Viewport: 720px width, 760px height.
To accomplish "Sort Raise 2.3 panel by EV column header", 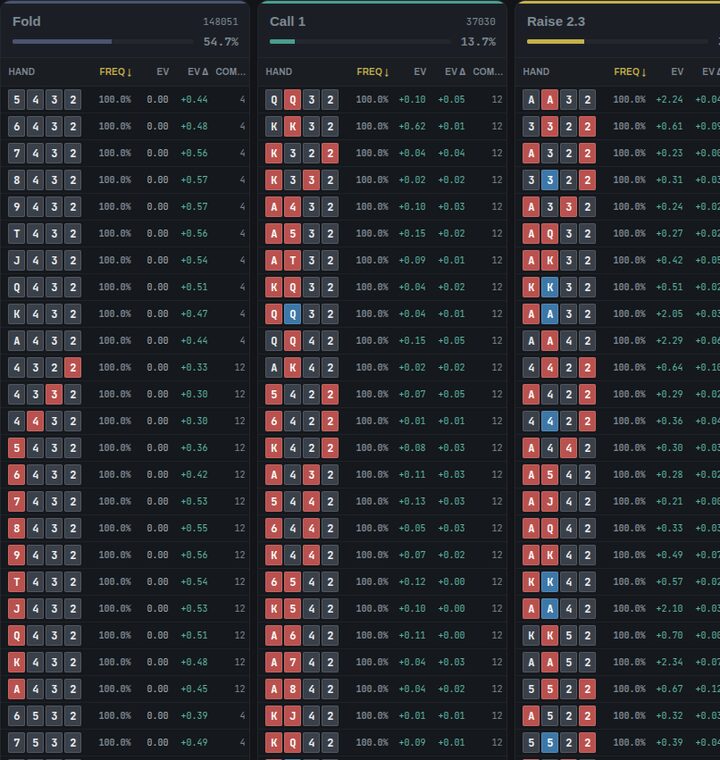I will click(677, 72).
